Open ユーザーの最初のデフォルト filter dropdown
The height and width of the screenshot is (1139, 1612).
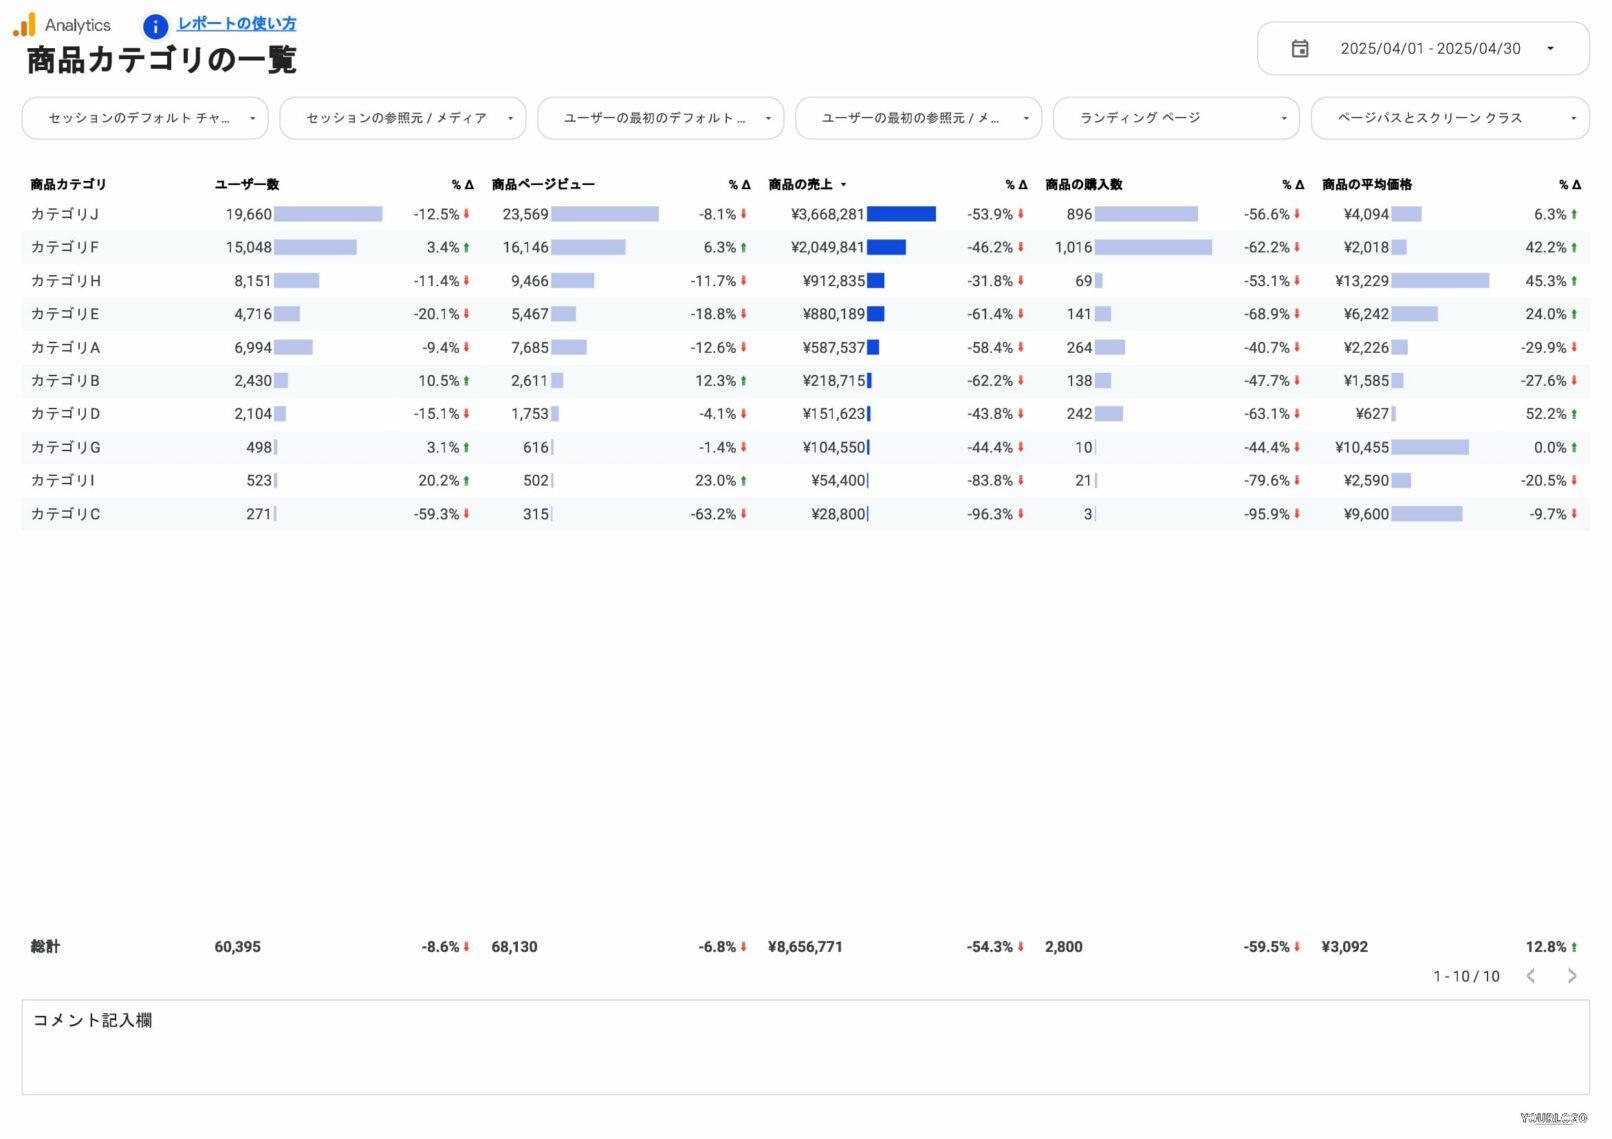pyautogui.click(x=660, y=118)
